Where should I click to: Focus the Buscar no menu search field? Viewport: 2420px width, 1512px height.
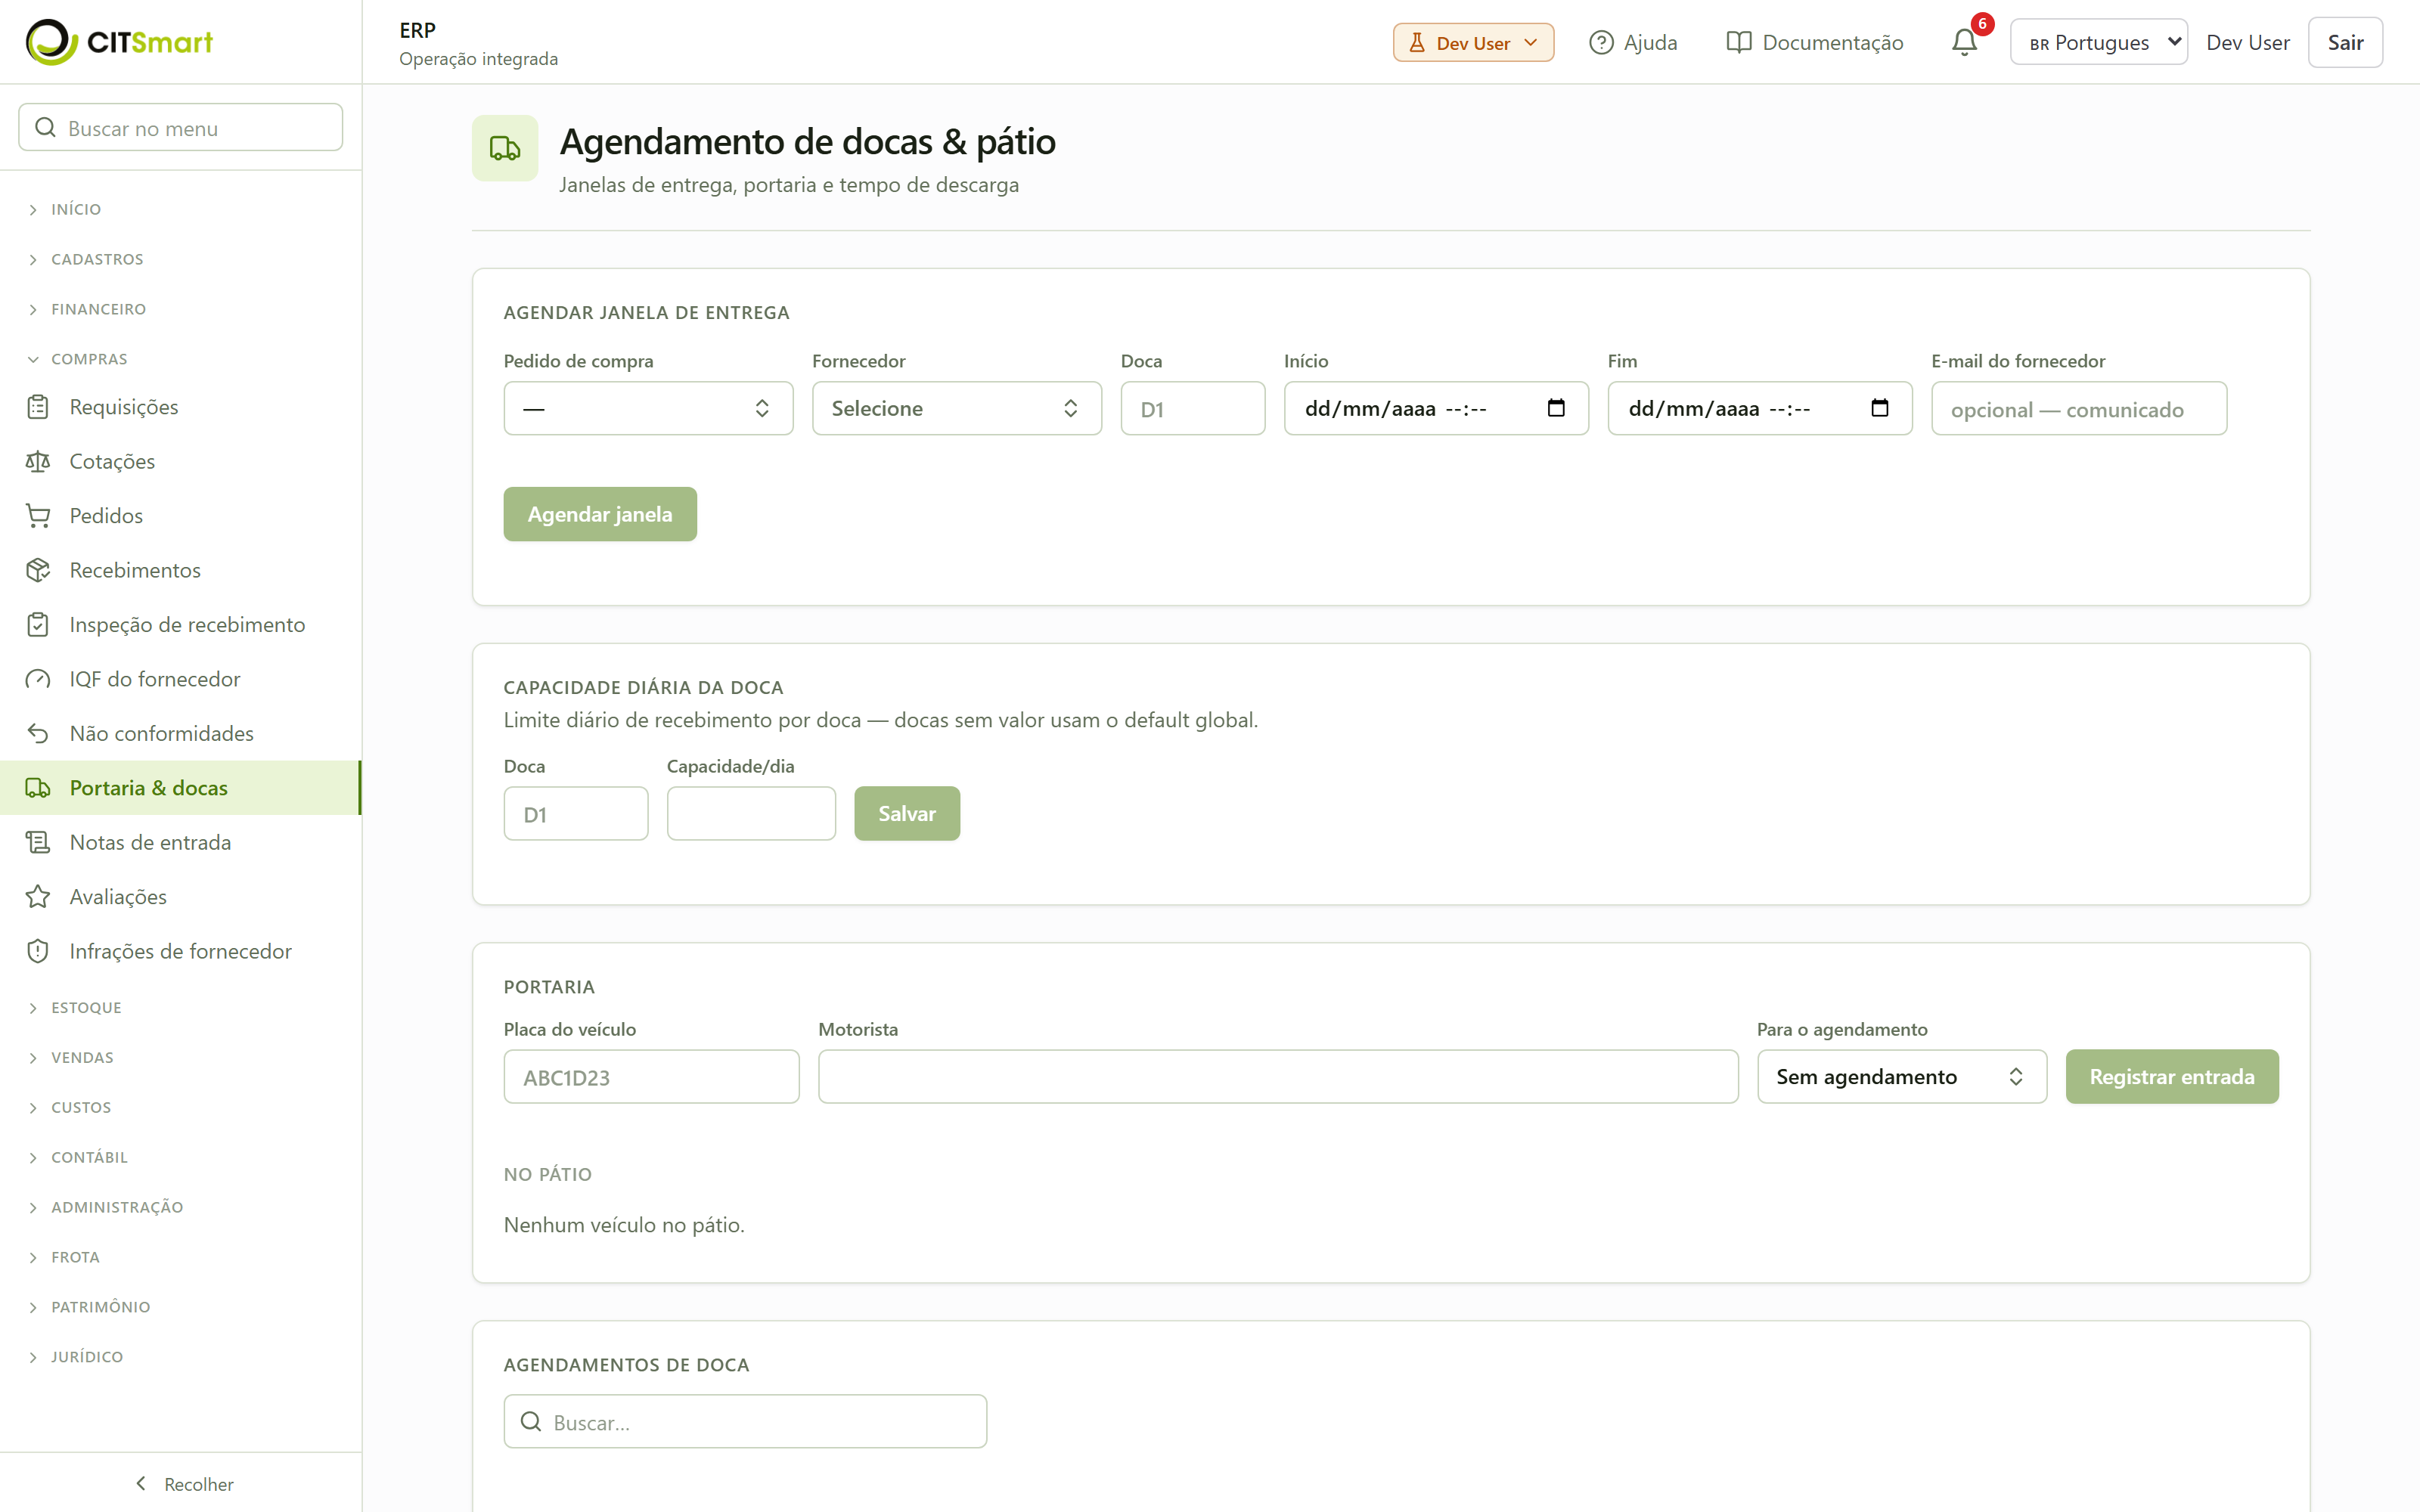pos(180,128)
